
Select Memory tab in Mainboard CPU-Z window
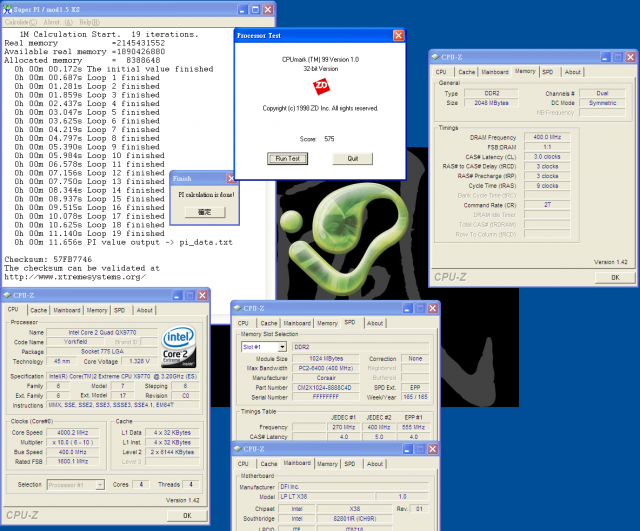click(327, 464)
